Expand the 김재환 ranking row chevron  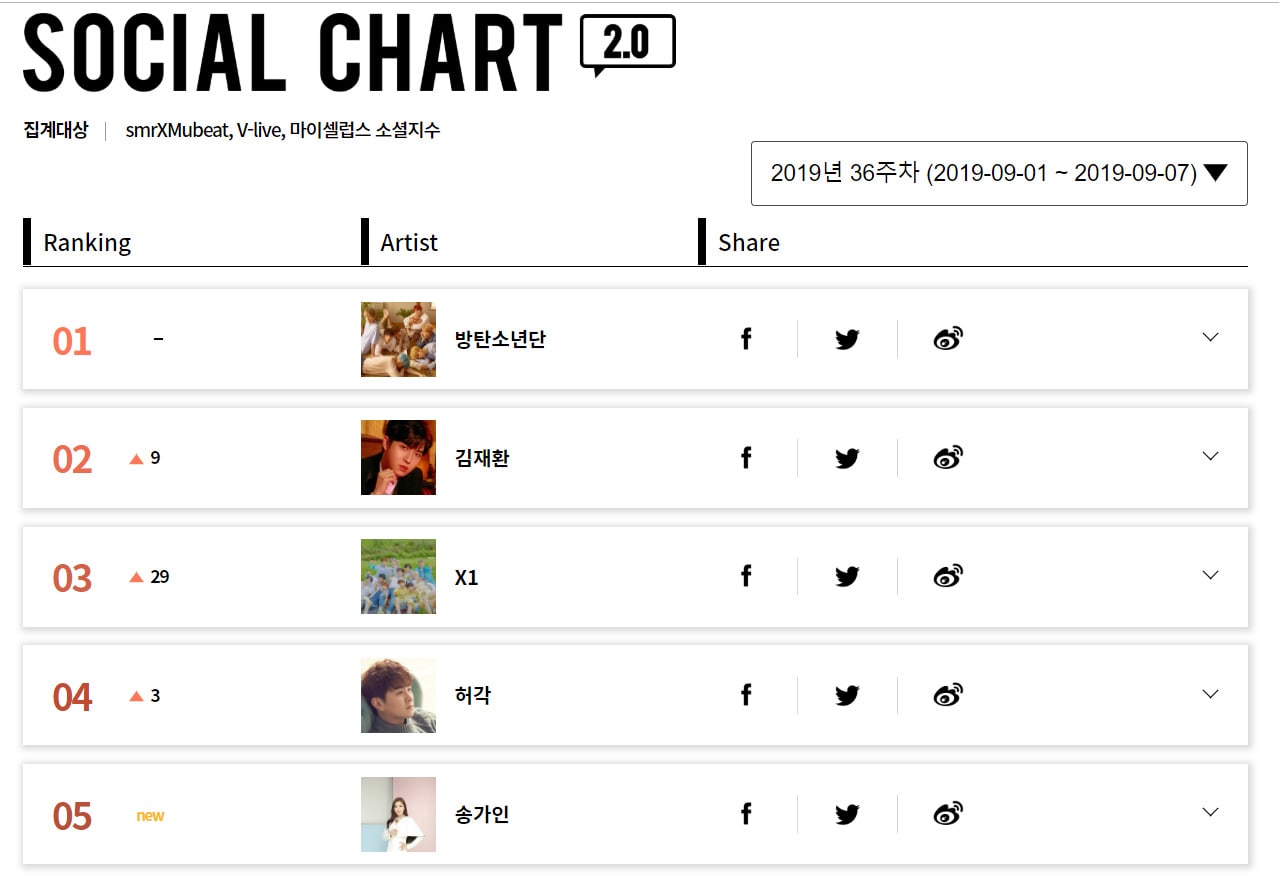coord(1210,457)
